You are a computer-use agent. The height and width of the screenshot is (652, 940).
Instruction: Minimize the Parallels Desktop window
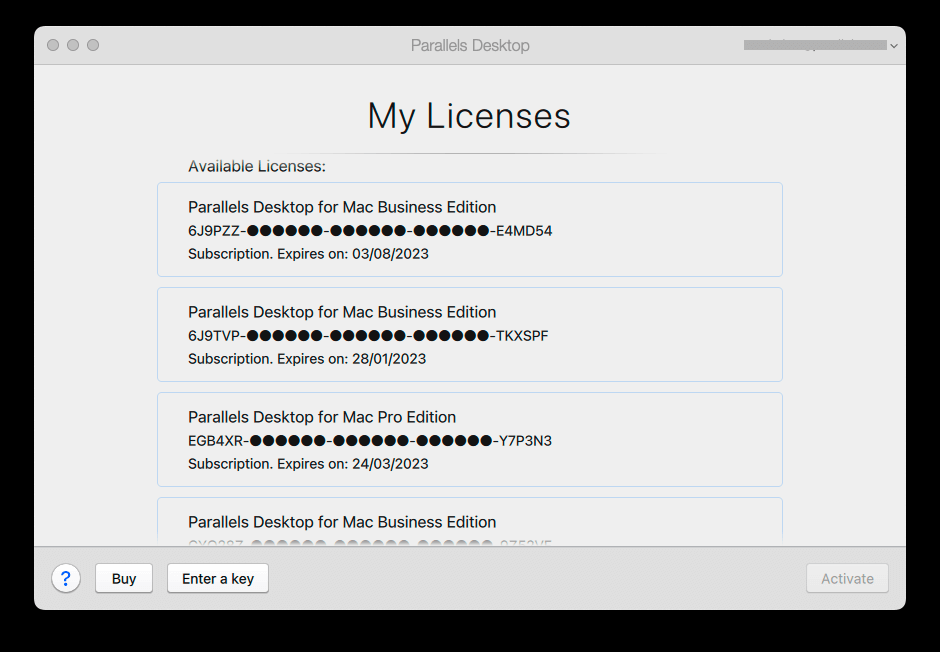(73, 45)
